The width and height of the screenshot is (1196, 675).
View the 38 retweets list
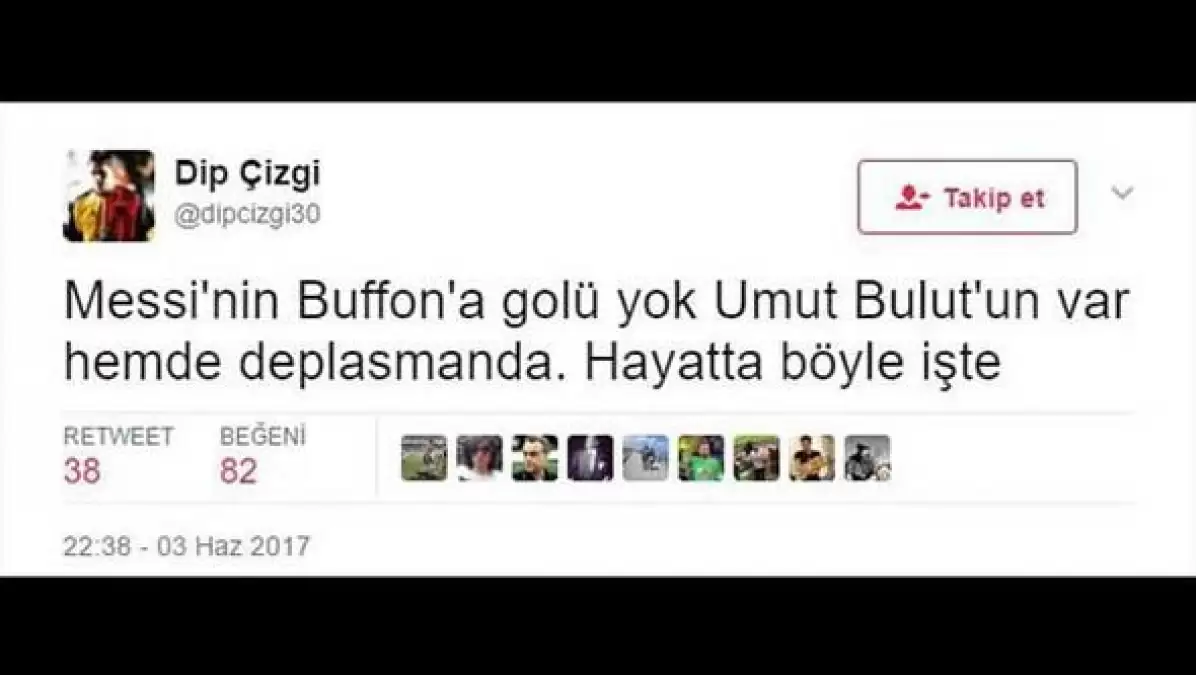click(x=82, y=471)
